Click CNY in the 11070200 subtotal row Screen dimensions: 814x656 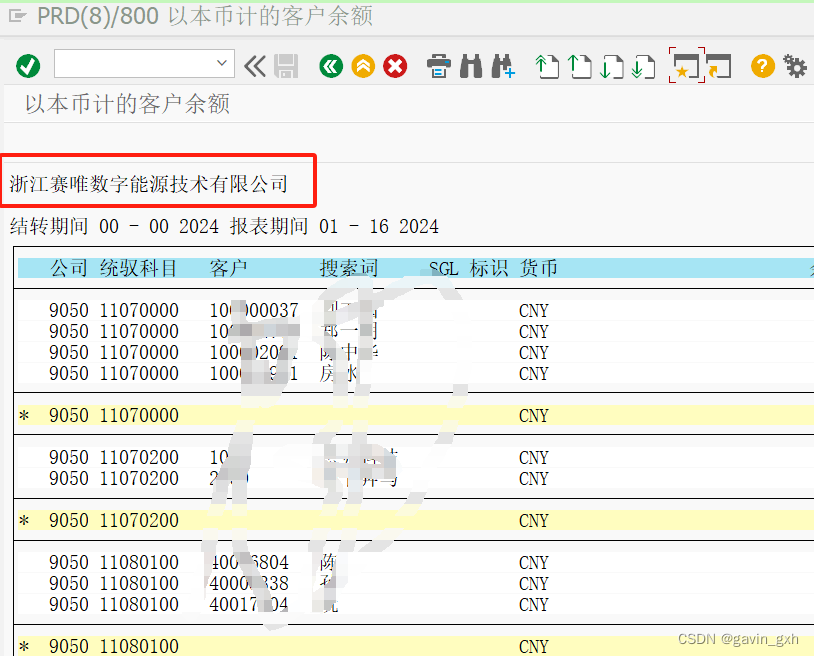(x=534, y=521)
